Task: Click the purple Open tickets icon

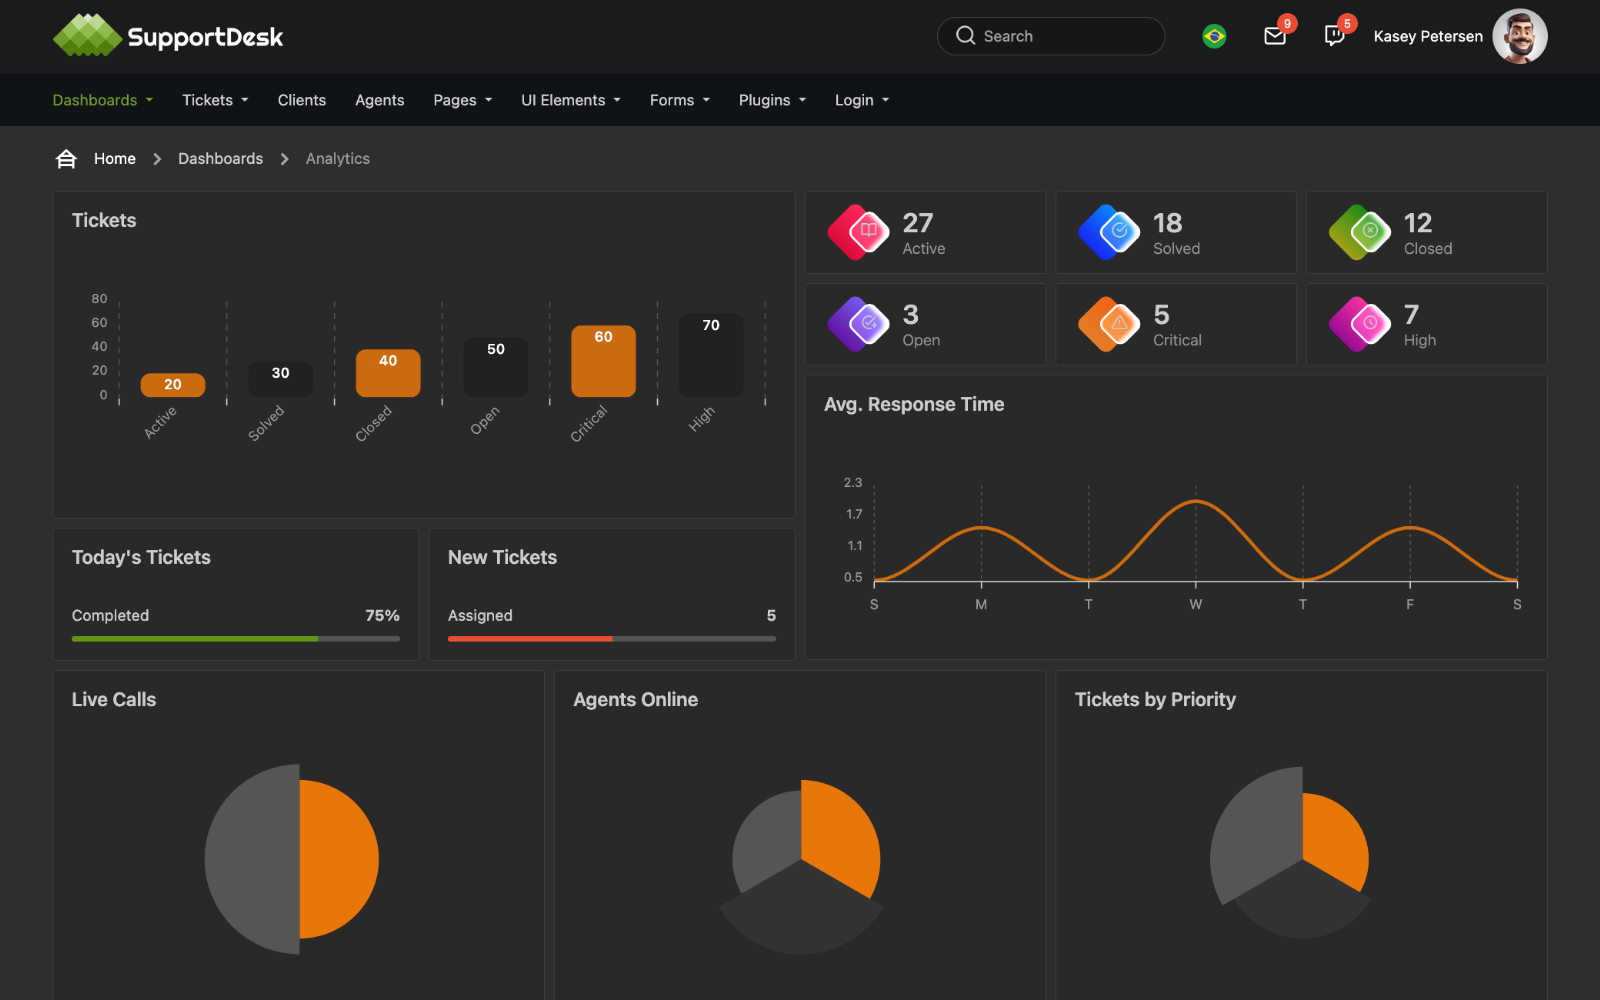Action: pyautogui.click(x=858, y=324)
